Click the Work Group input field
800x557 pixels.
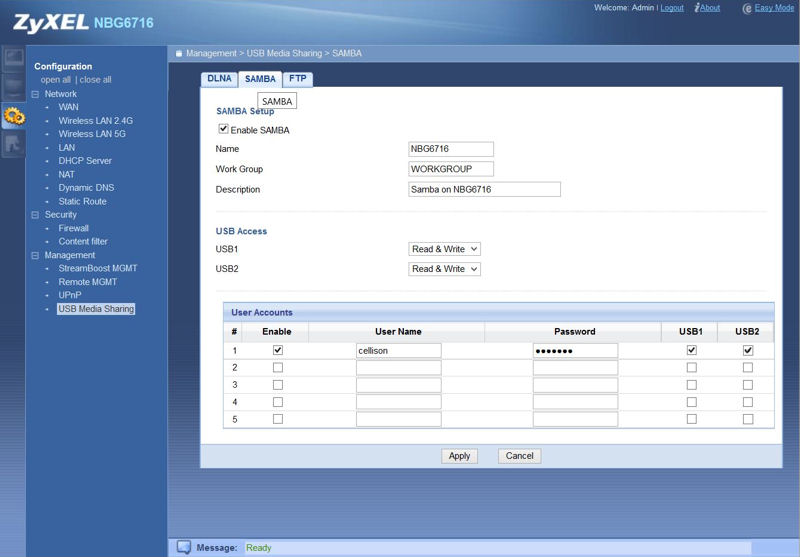[451, 169]
